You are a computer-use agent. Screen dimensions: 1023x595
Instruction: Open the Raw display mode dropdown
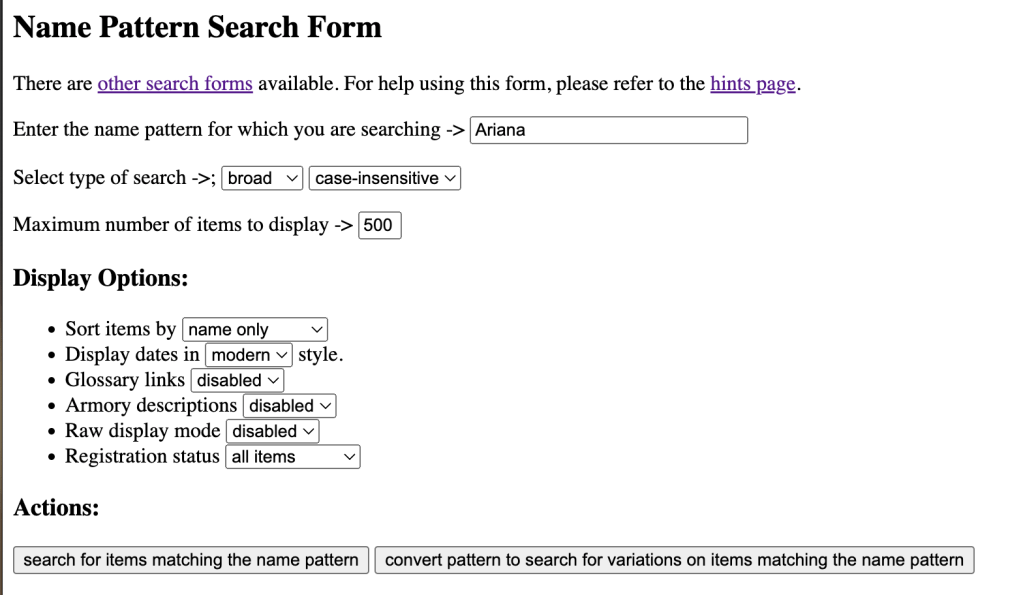click(x=273, y=431)
